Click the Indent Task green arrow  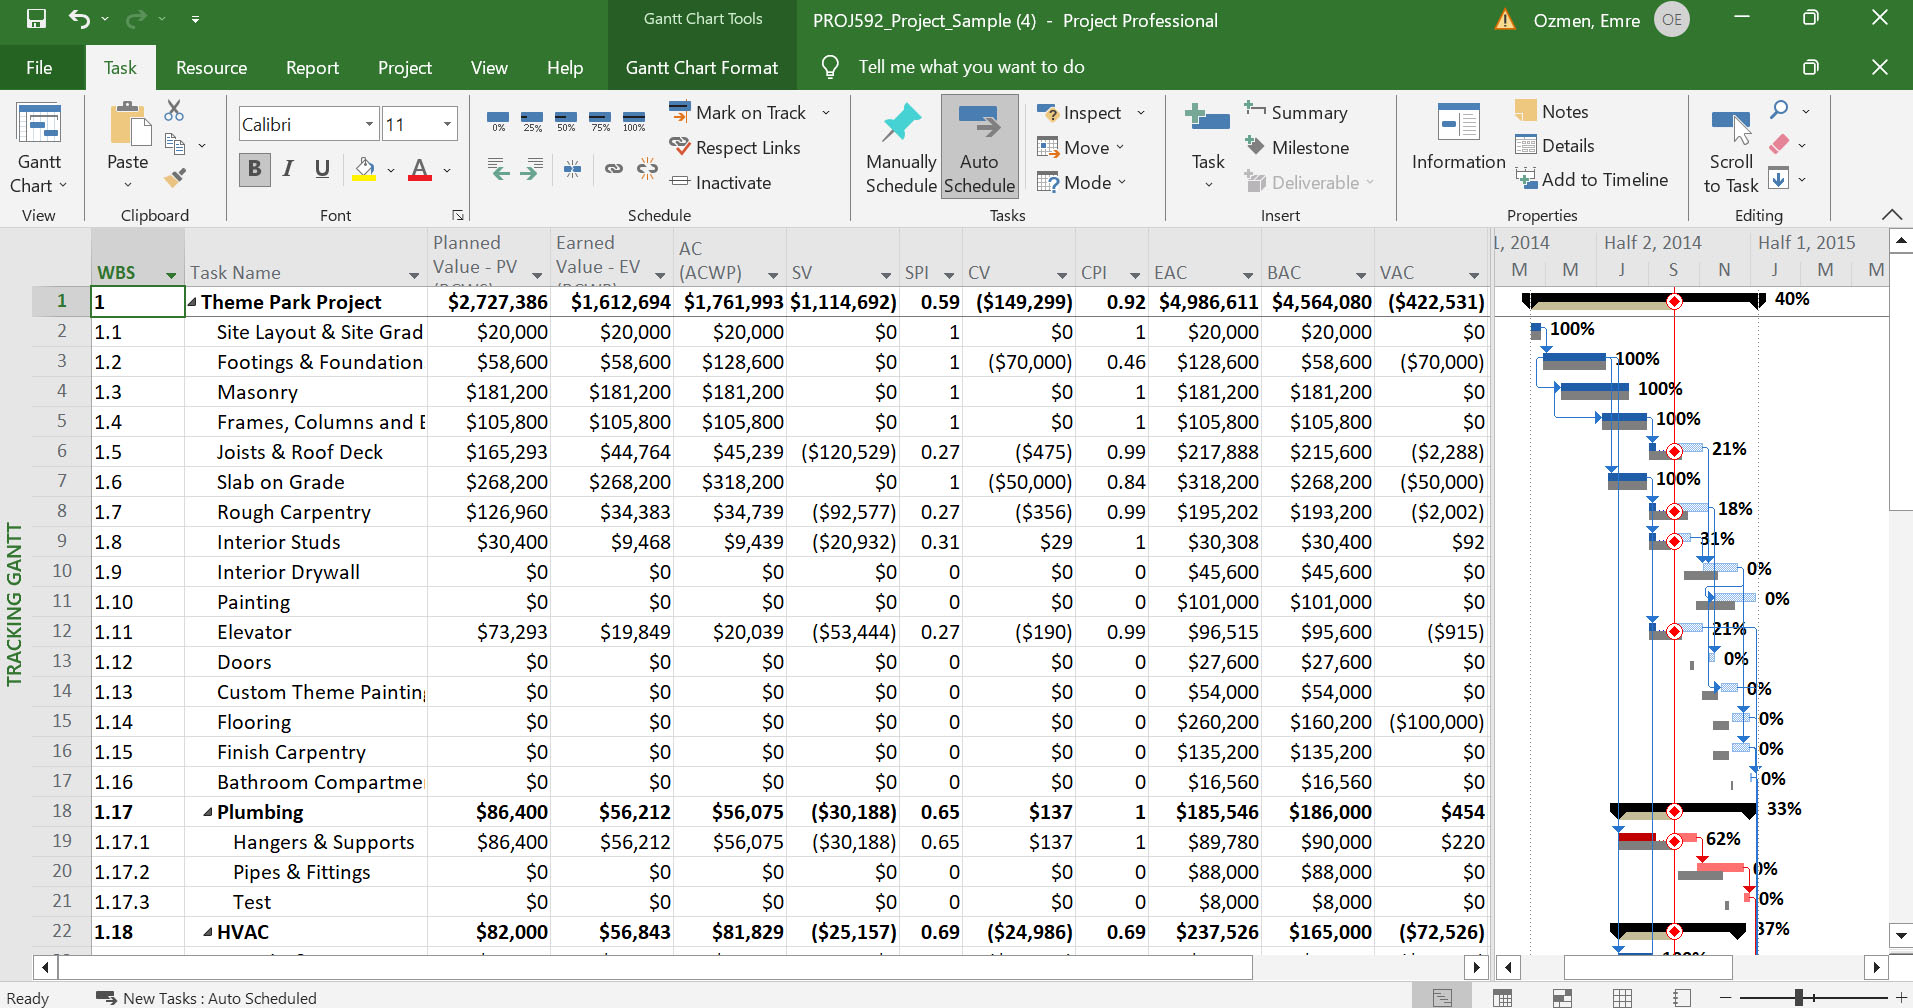(x=532, y=169)
